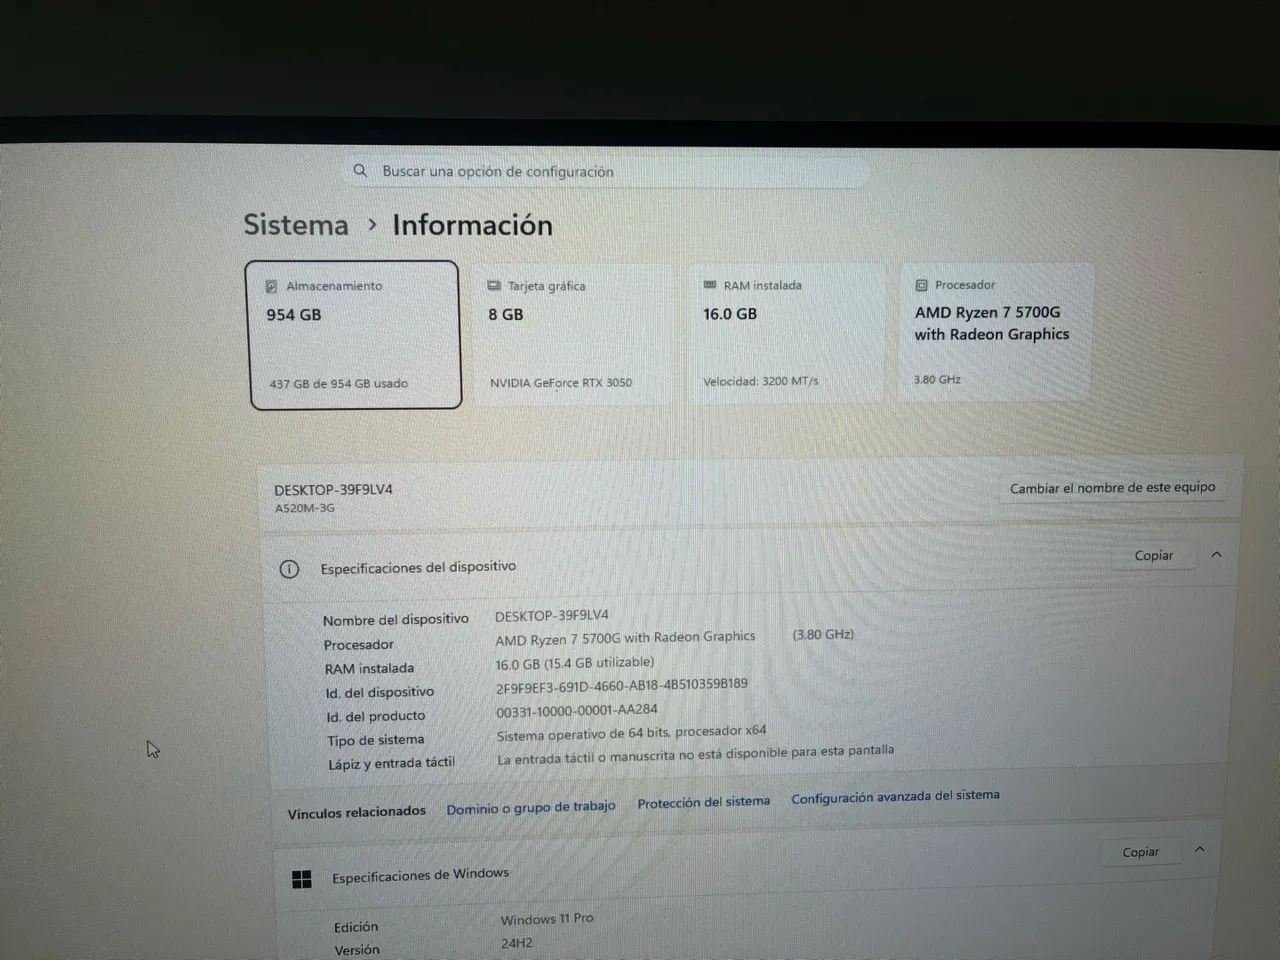Click the 24H2 version value
The width and height of the screenshot is (1280, 960).
[x=517, y=943]
